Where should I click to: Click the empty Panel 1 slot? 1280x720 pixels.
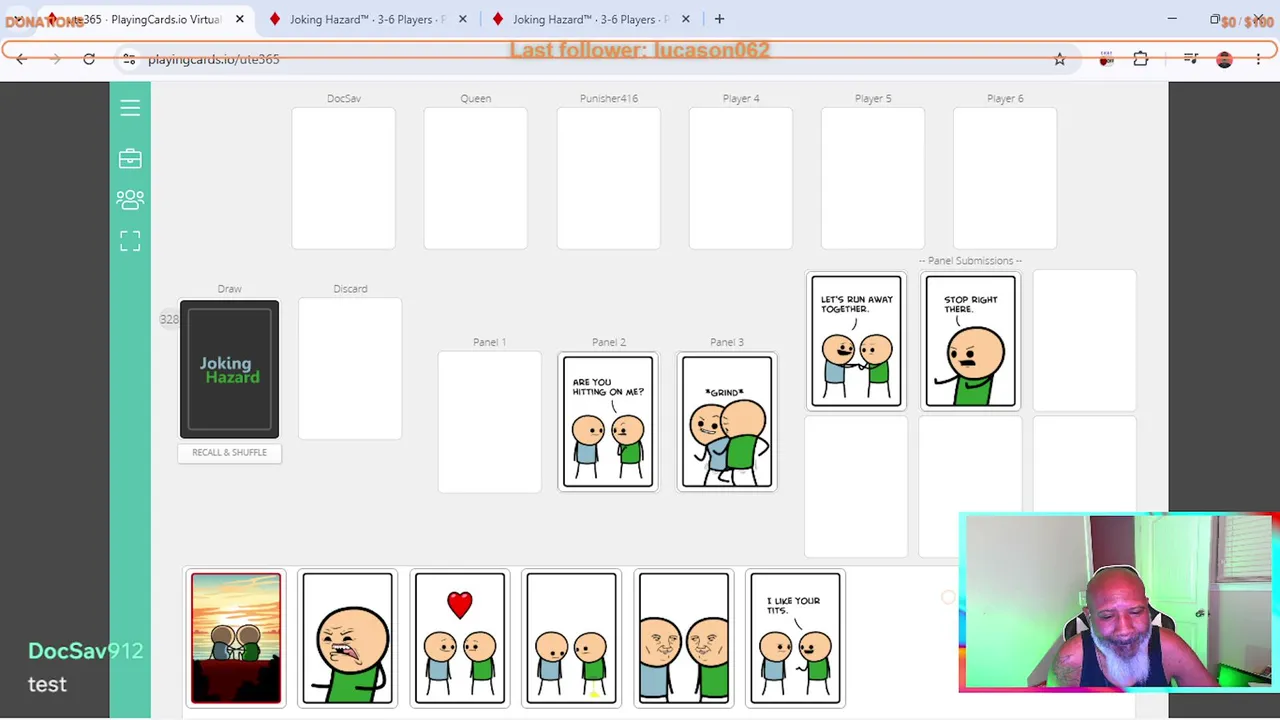489,422
